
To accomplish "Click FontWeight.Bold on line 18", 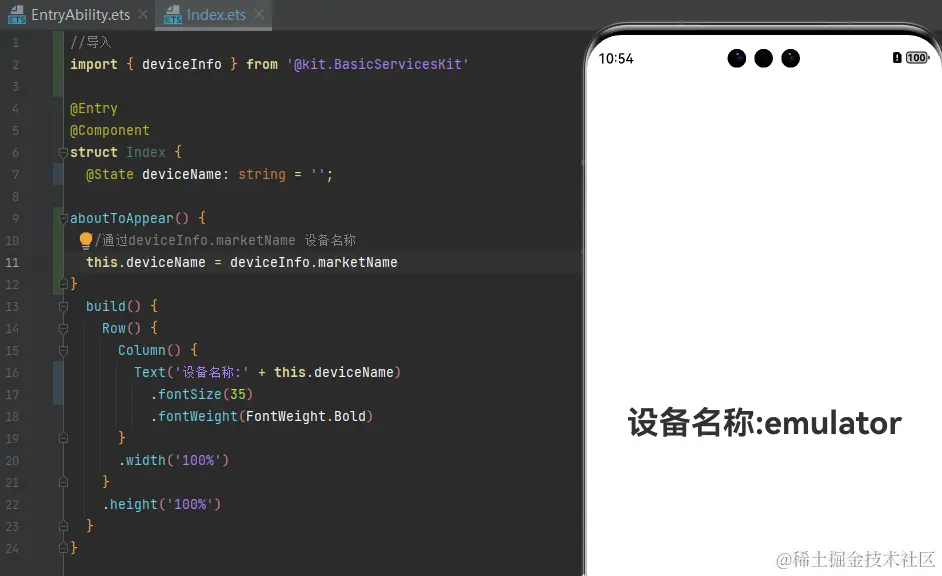I will (305, 416).
